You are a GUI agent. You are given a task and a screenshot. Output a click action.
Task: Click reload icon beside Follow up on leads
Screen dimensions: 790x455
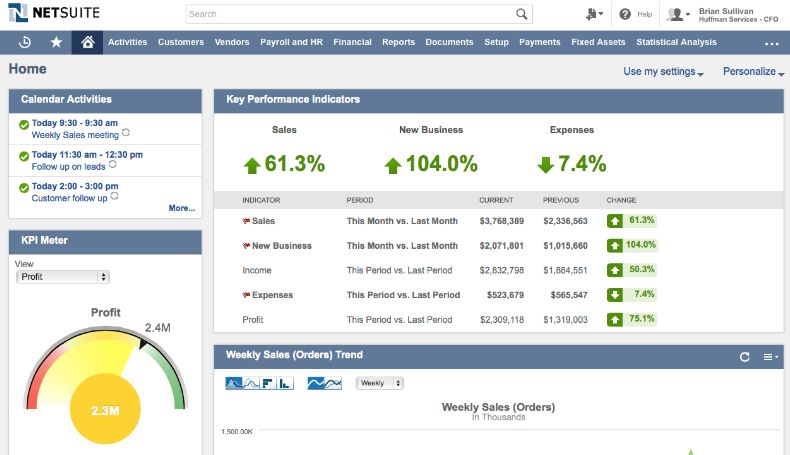pyautogui.click(x=112, y=164)
